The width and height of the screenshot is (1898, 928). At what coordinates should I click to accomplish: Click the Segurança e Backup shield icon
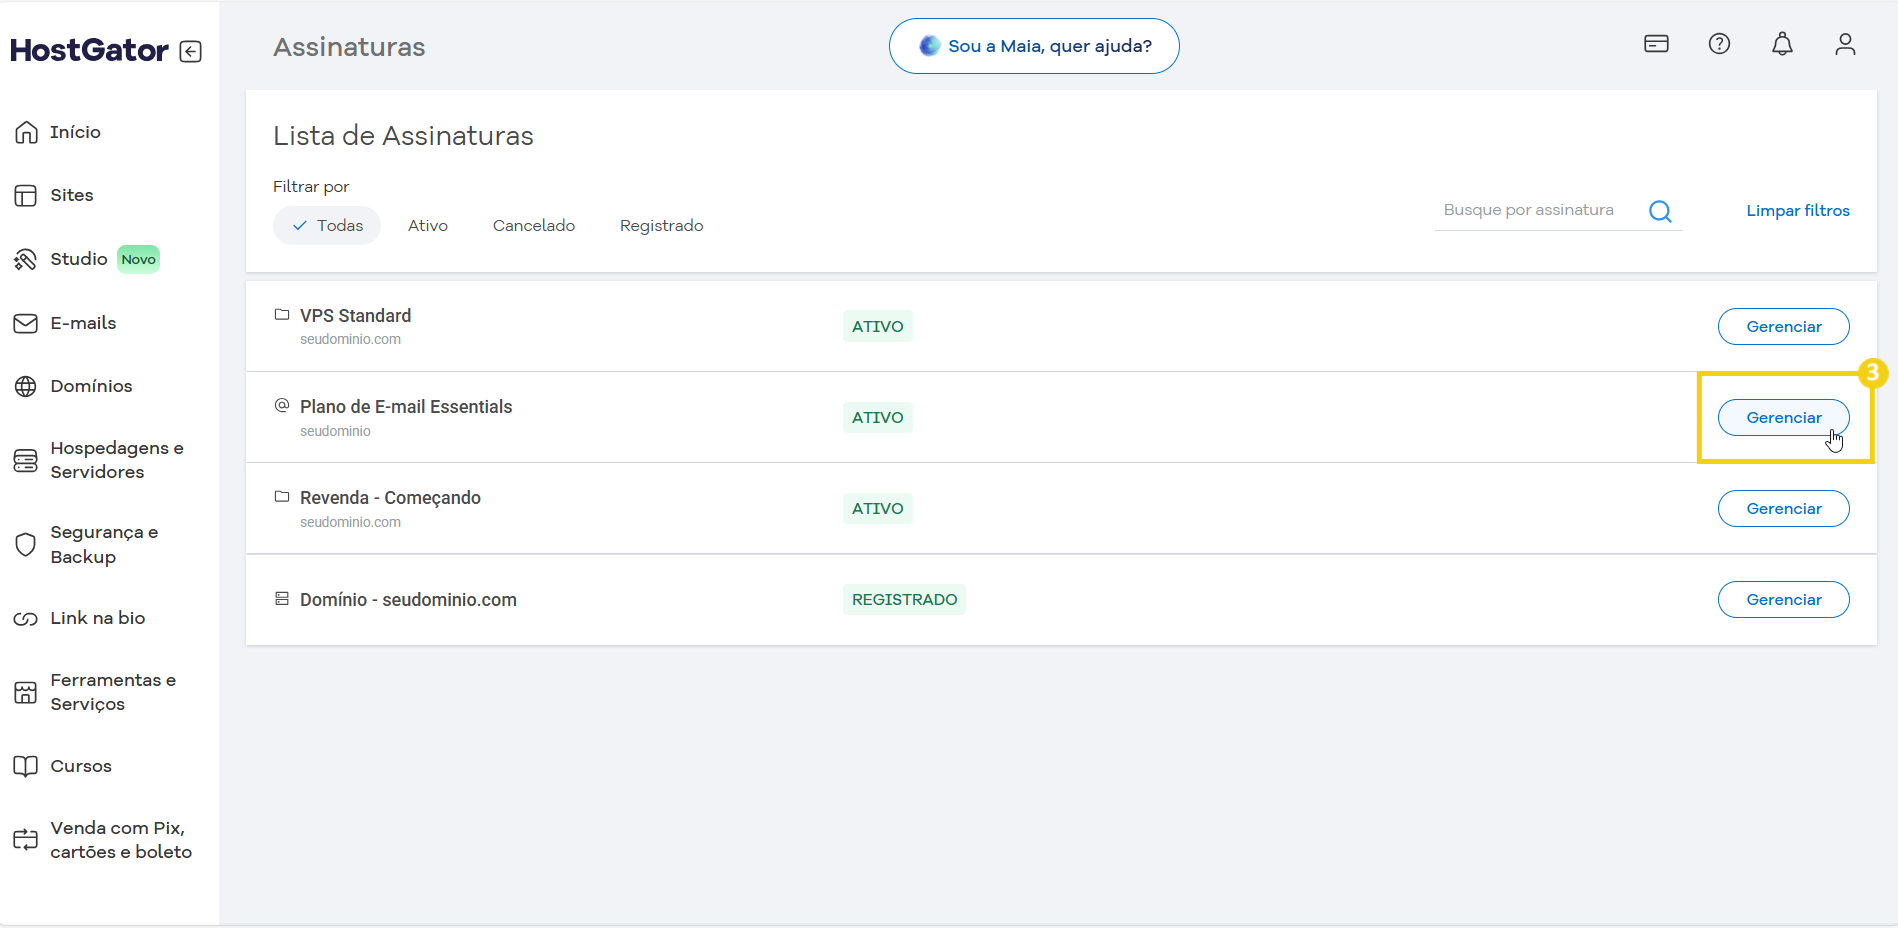tap(26, 544)
